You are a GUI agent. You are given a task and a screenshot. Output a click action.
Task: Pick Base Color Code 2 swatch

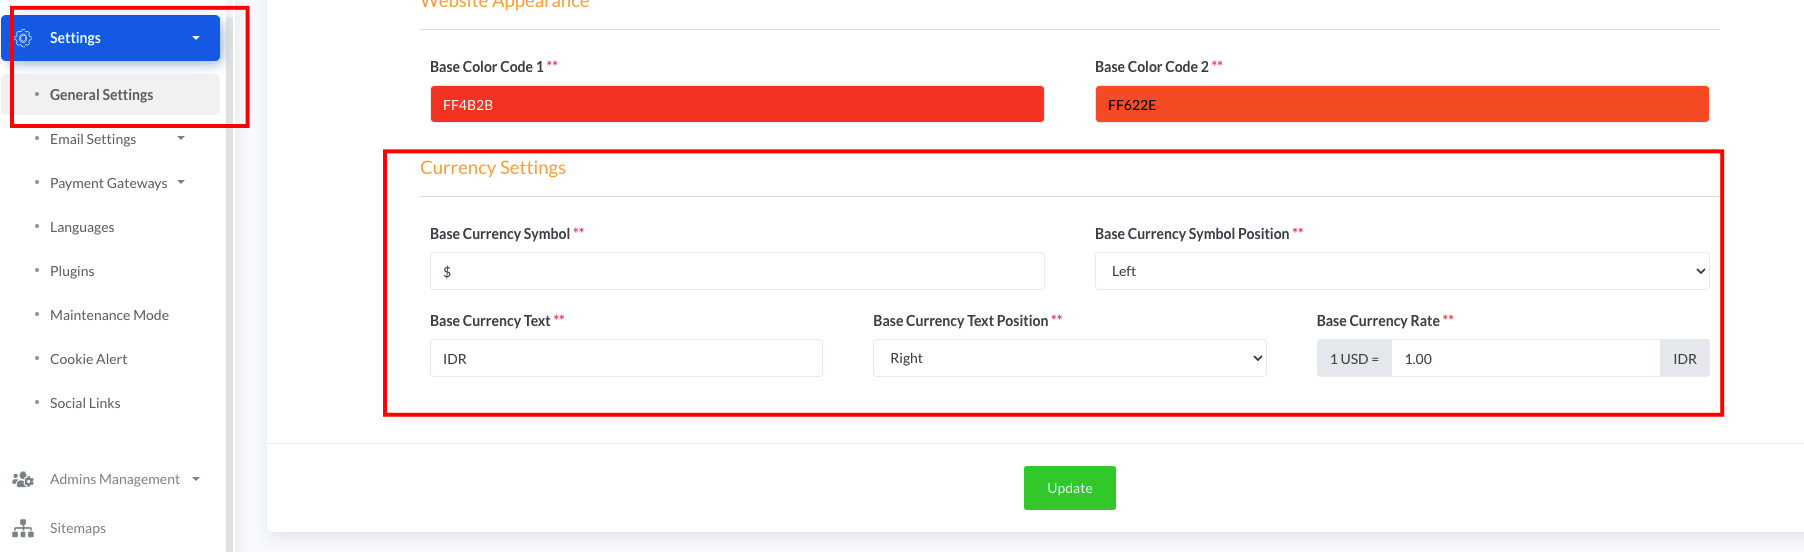(x=1401, y=104)
